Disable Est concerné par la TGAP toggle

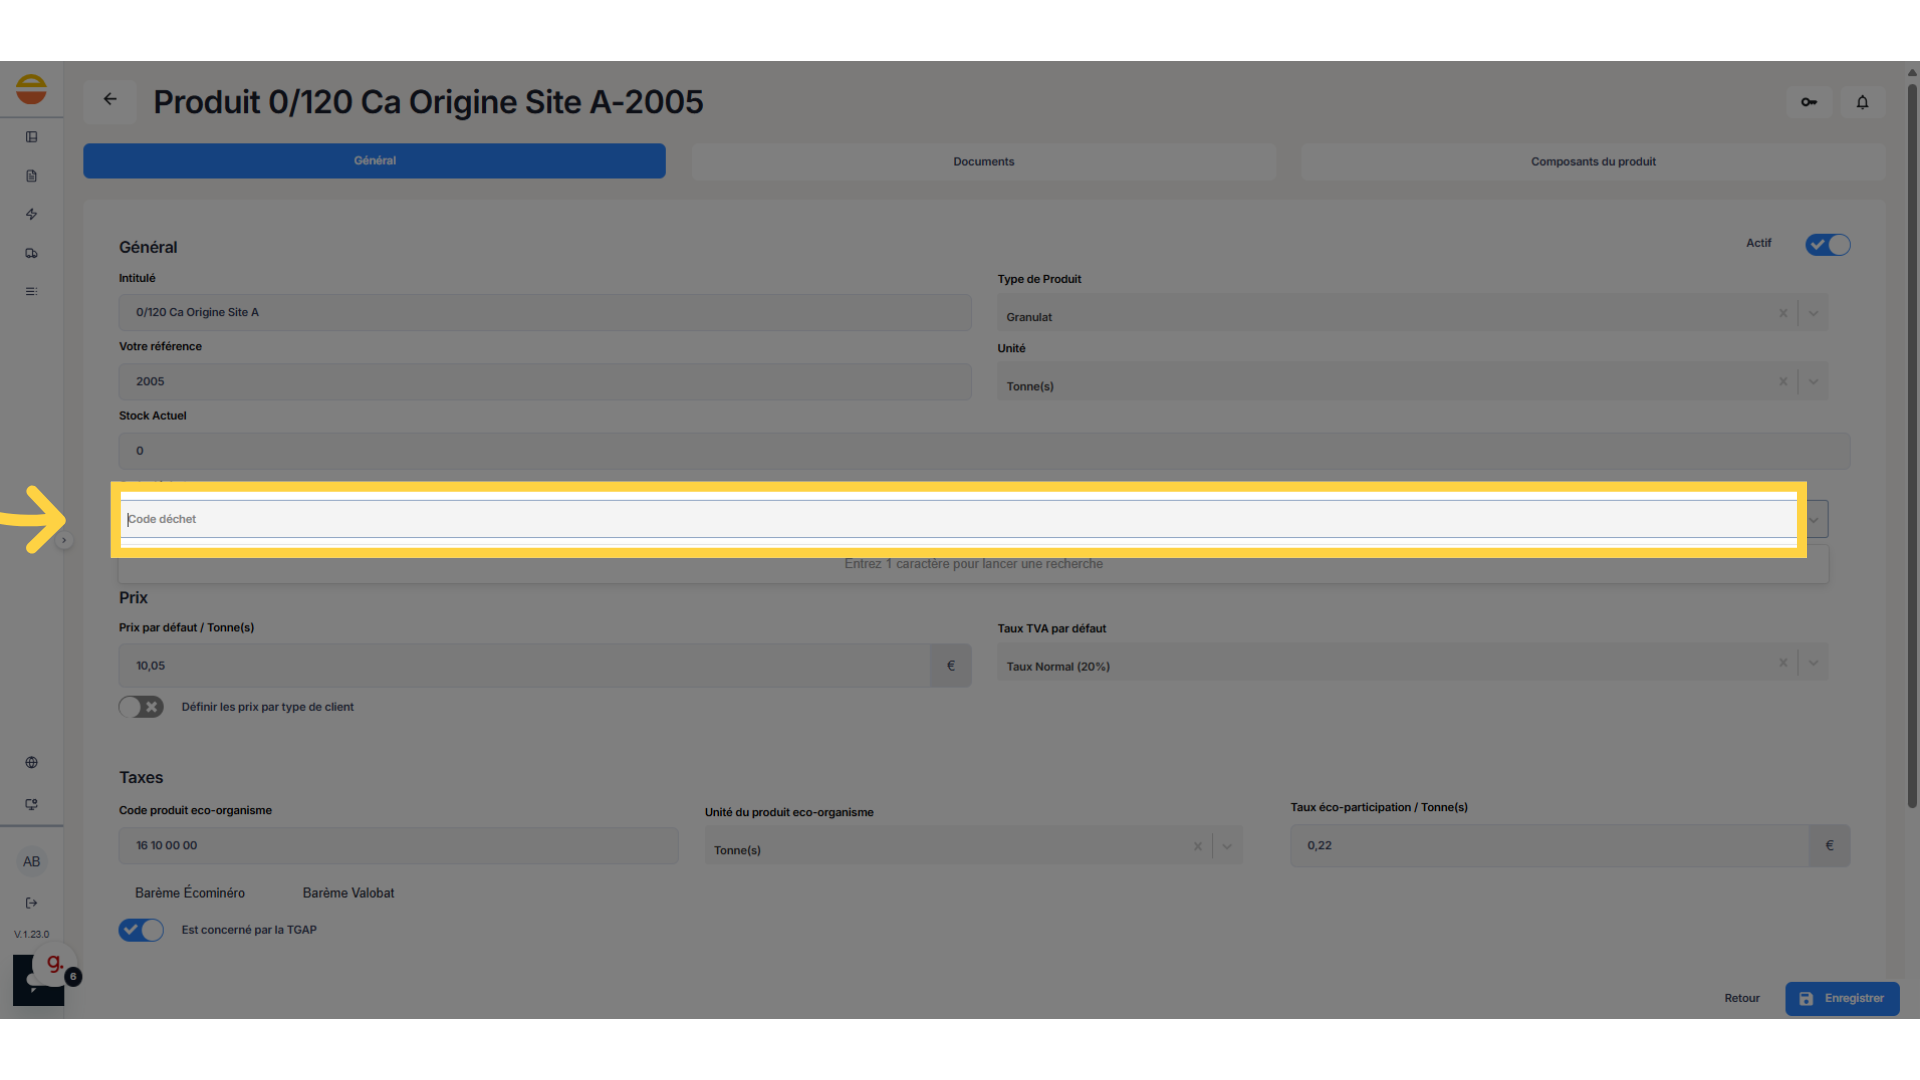click(x=141, y=930)
